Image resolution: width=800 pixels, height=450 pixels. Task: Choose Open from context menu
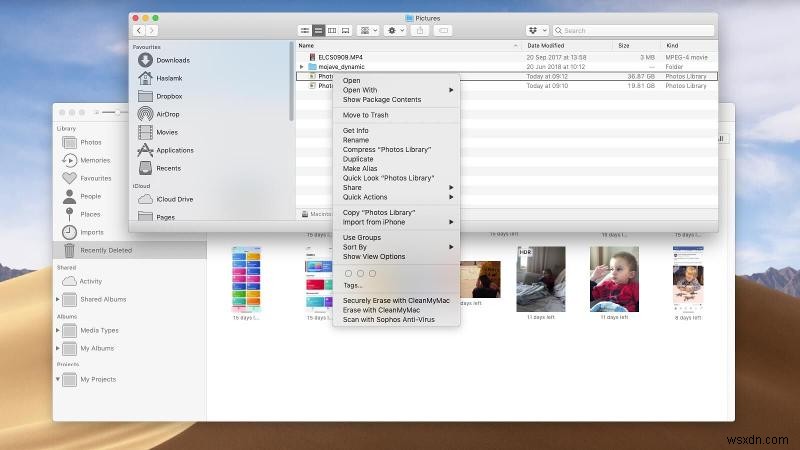point(396,80)
